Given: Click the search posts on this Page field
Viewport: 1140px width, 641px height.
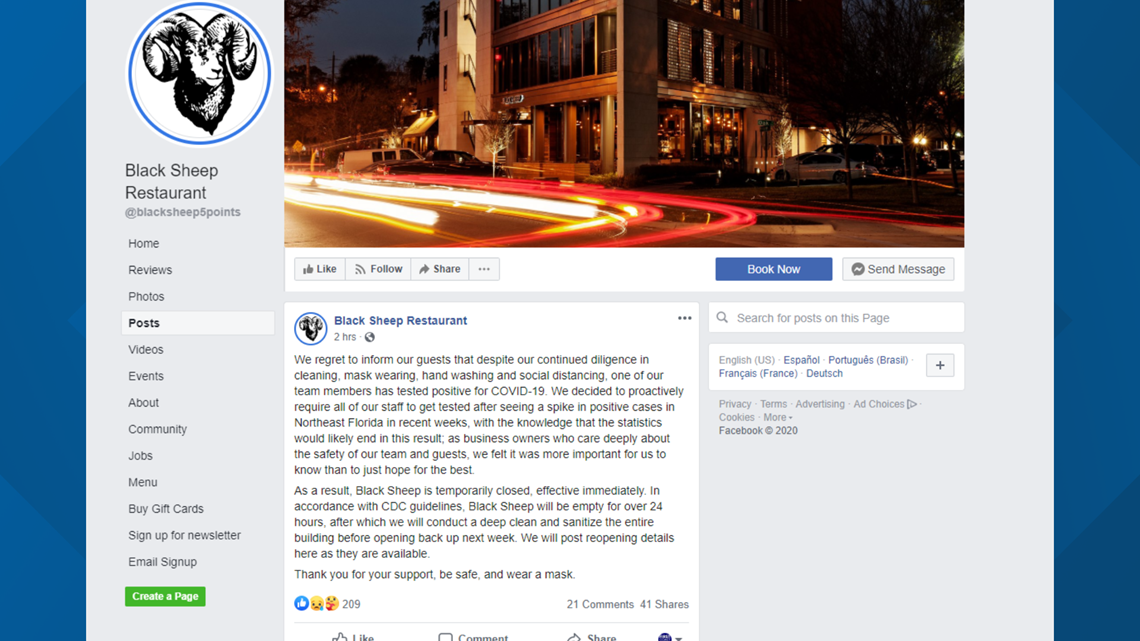Looking at the screenshot, I should (x=836, y=318).
